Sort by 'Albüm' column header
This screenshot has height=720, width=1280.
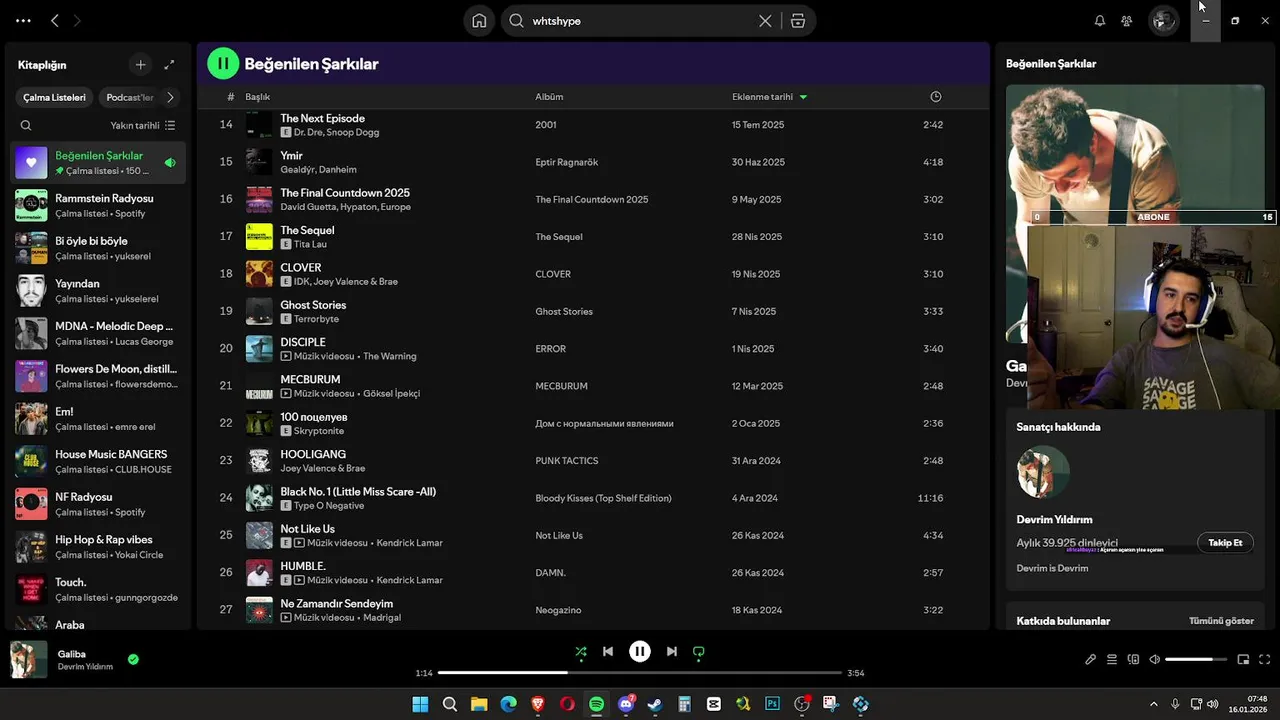click(x=549, y=97)
